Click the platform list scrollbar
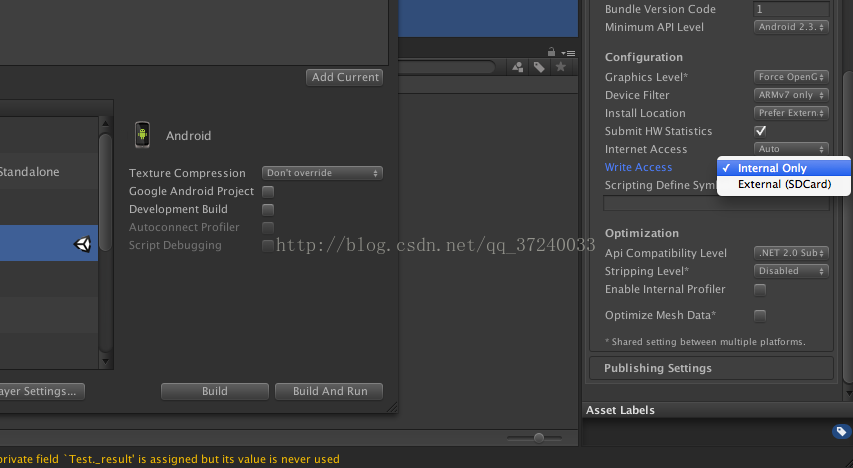This screenshot has width=853, height=468. click(x=106, y=192)
